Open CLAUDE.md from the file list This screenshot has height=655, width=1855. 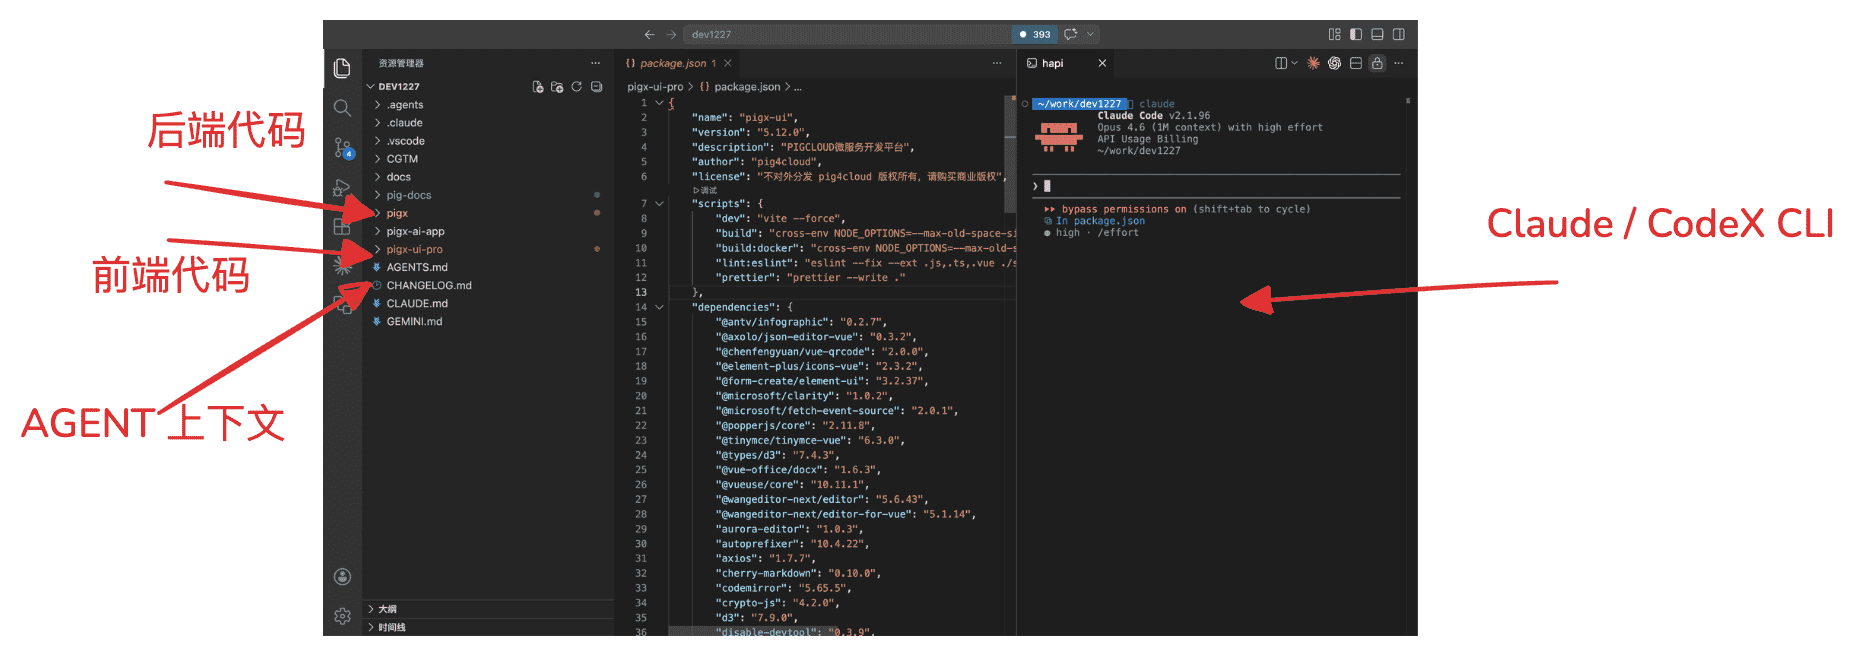417,303
